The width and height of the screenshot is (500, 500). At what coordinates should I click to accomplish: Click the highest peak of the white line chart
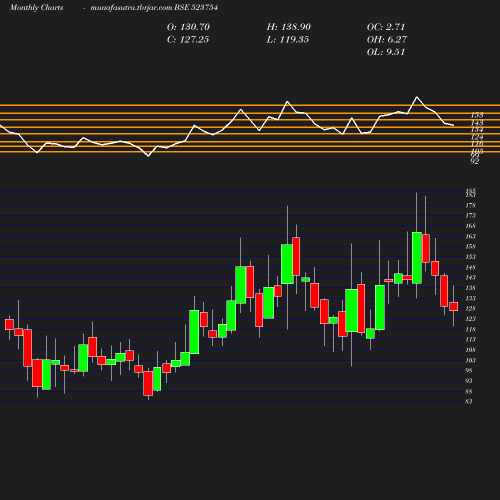coord(417,97)
